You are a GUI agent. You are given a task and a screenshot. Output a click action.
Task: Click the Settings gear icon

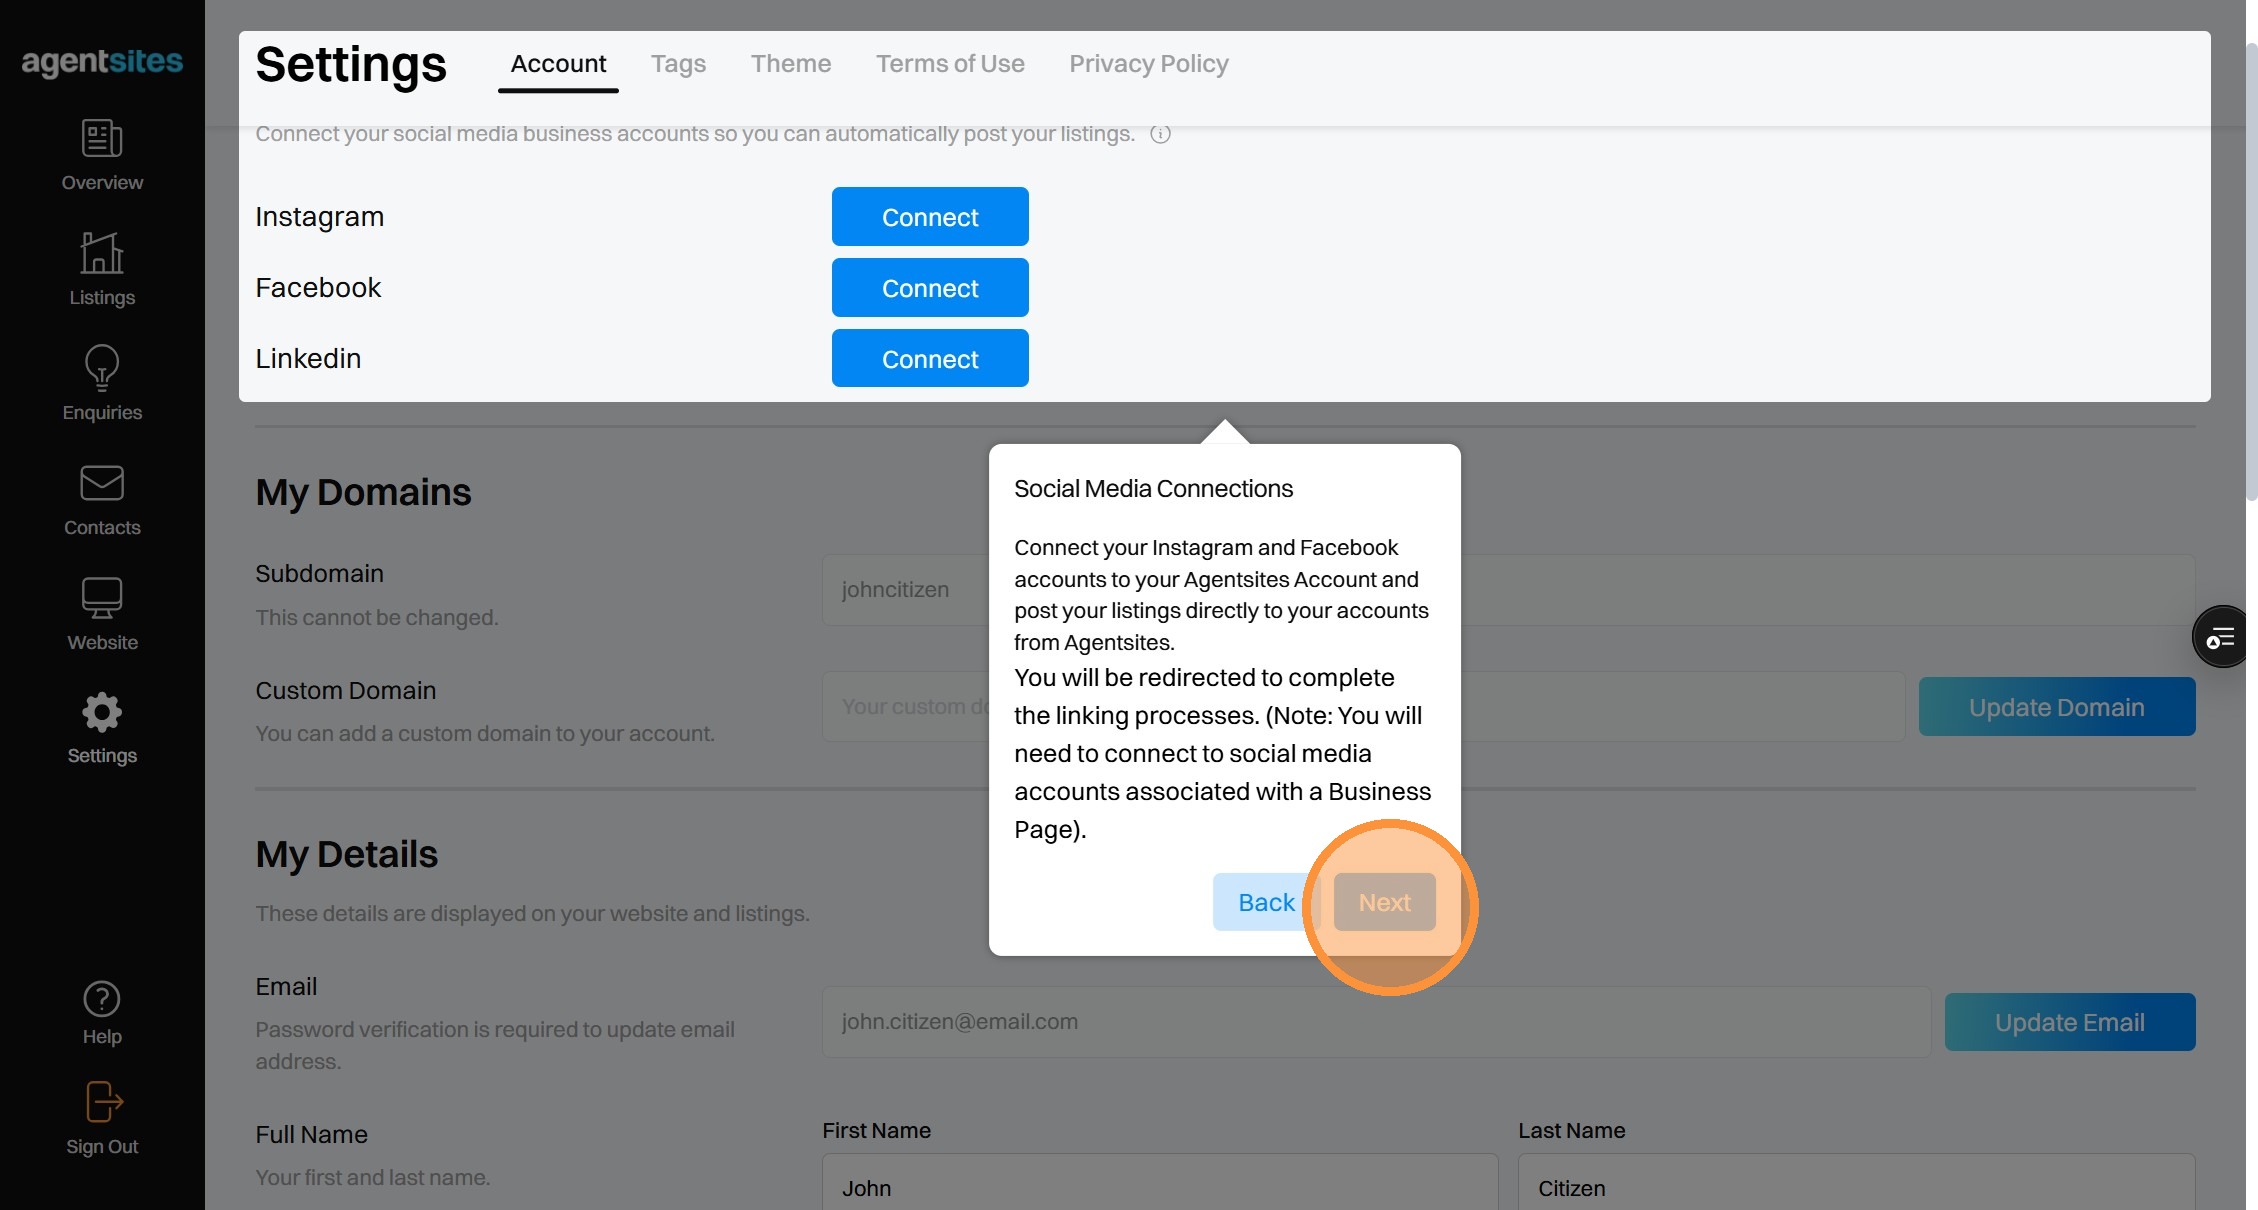point(102,713)
